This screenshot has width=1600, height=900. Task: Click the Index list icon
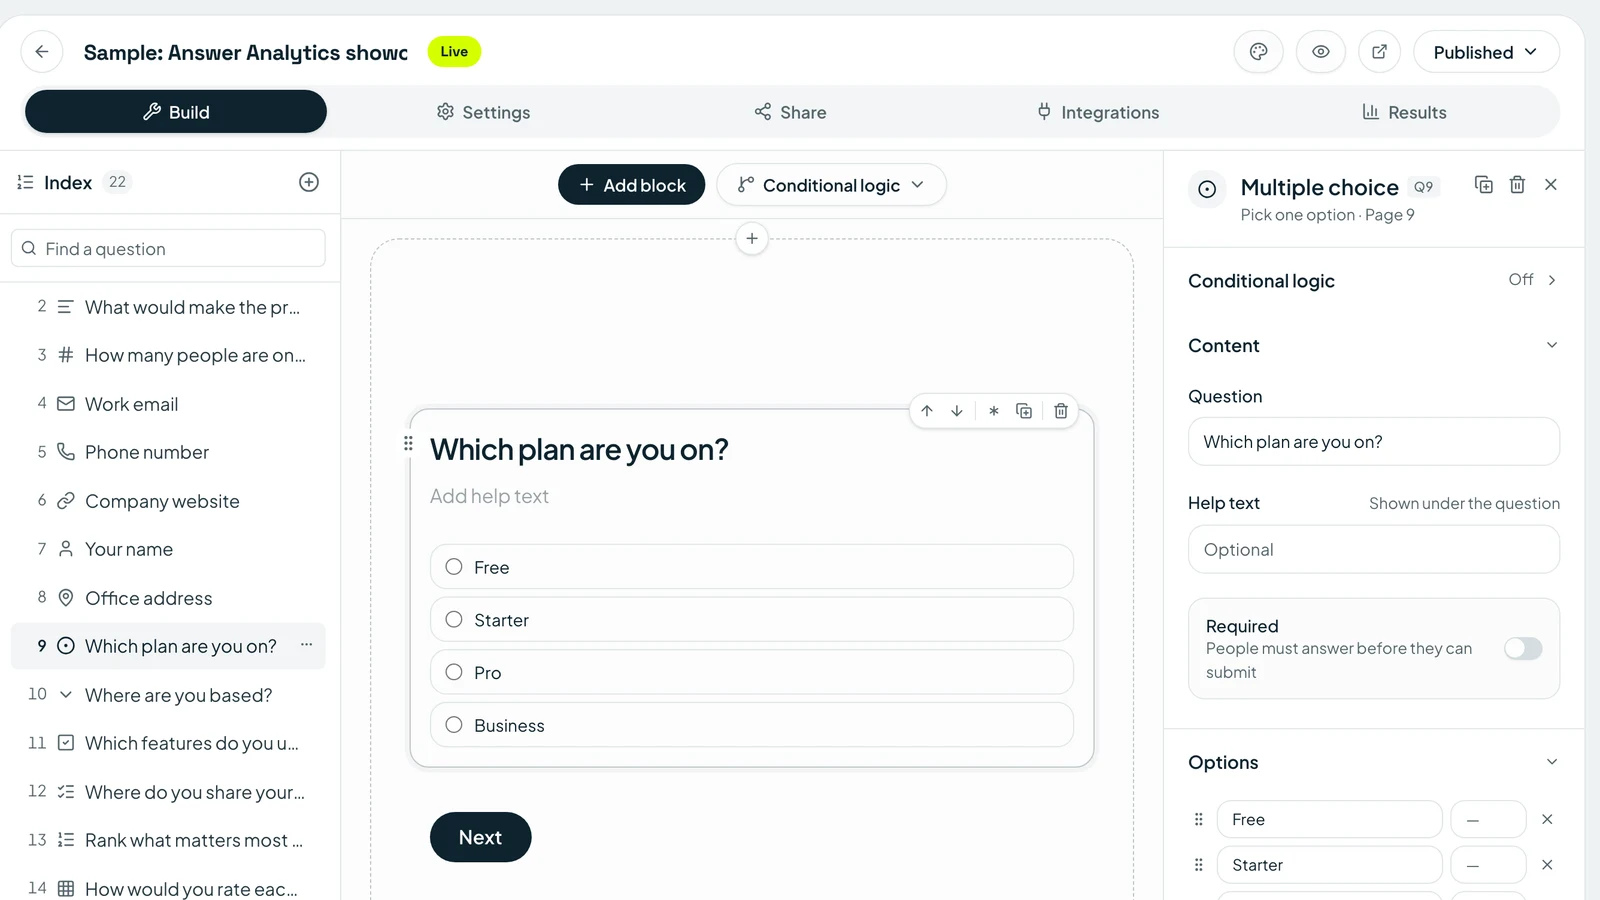coord(25,182)
